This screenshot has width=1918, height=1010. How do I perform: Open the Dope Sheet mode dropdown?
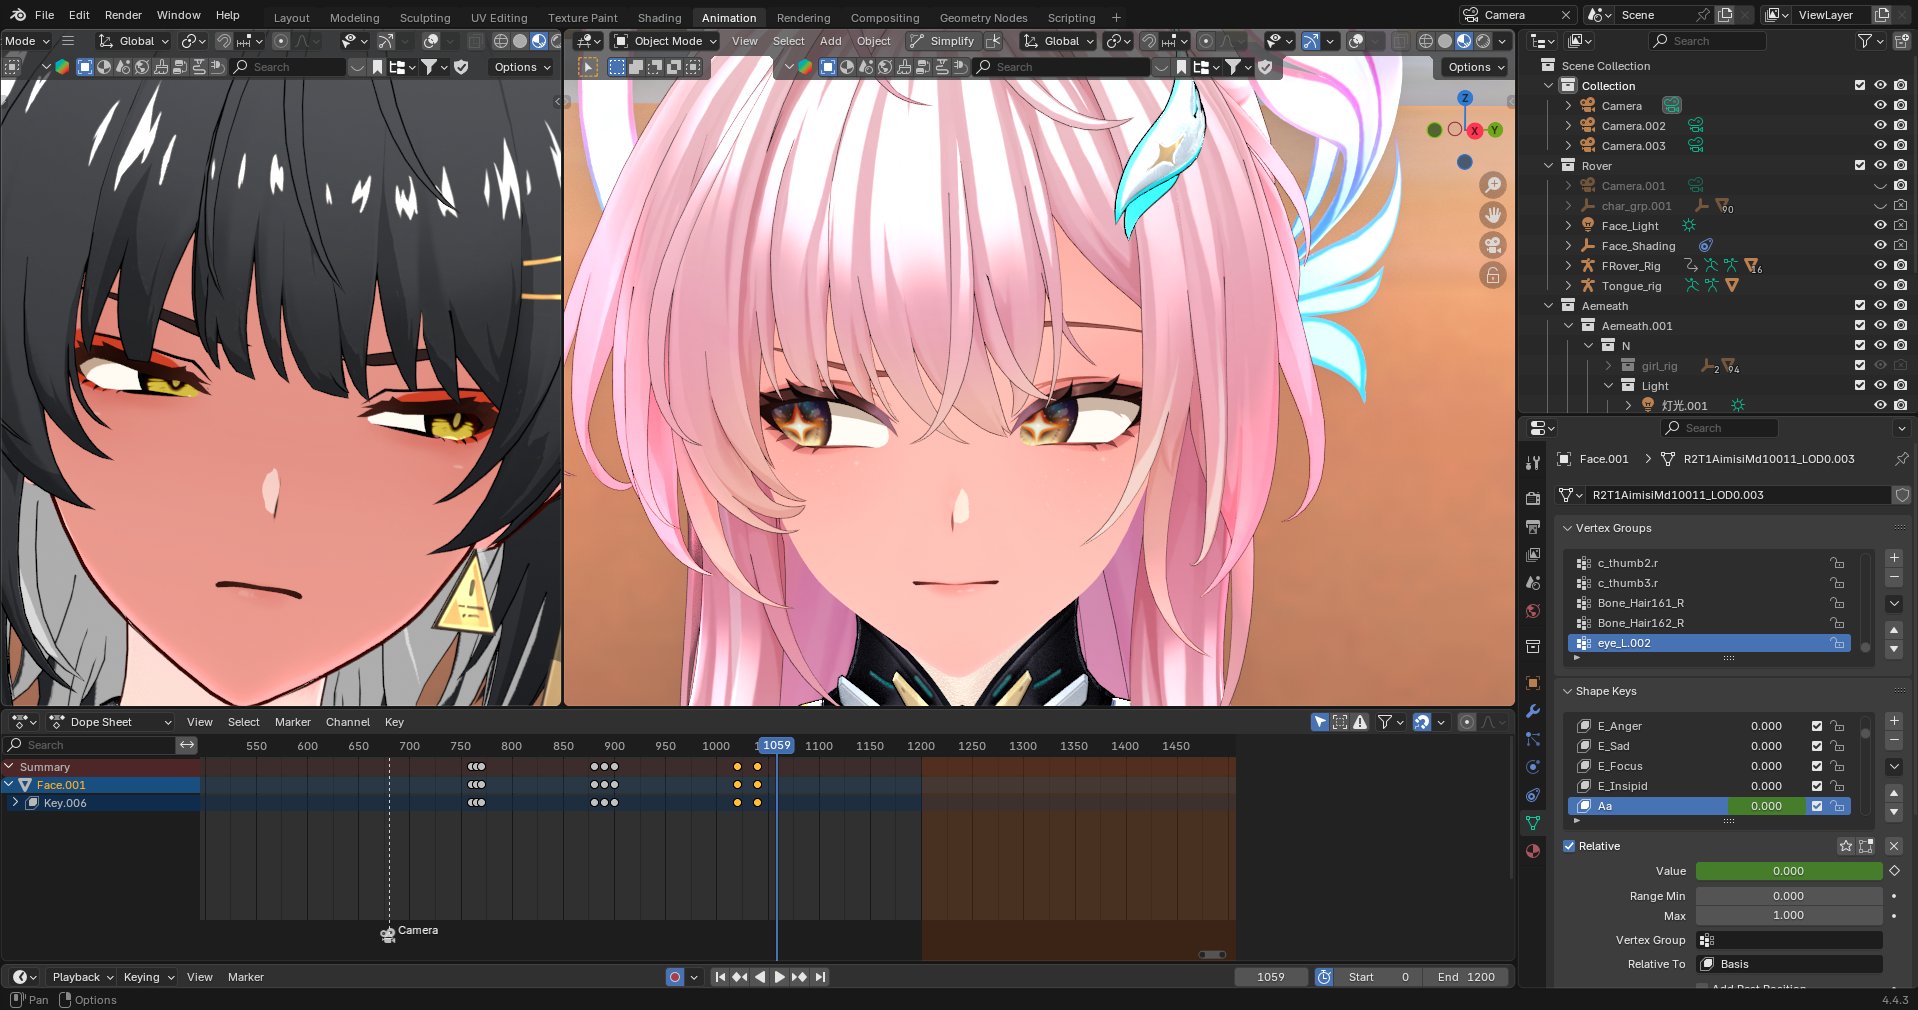pyautogui.click(x=111, y=722)
